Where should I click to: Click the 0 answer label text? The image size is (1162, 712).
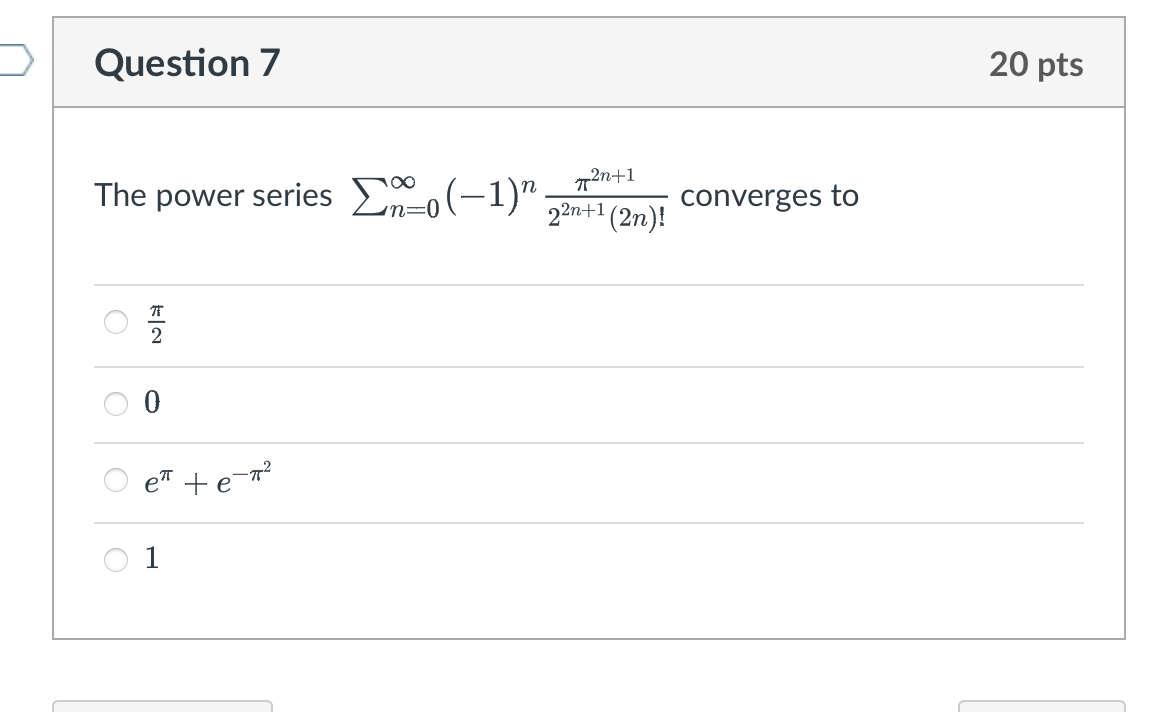point(151,402)
